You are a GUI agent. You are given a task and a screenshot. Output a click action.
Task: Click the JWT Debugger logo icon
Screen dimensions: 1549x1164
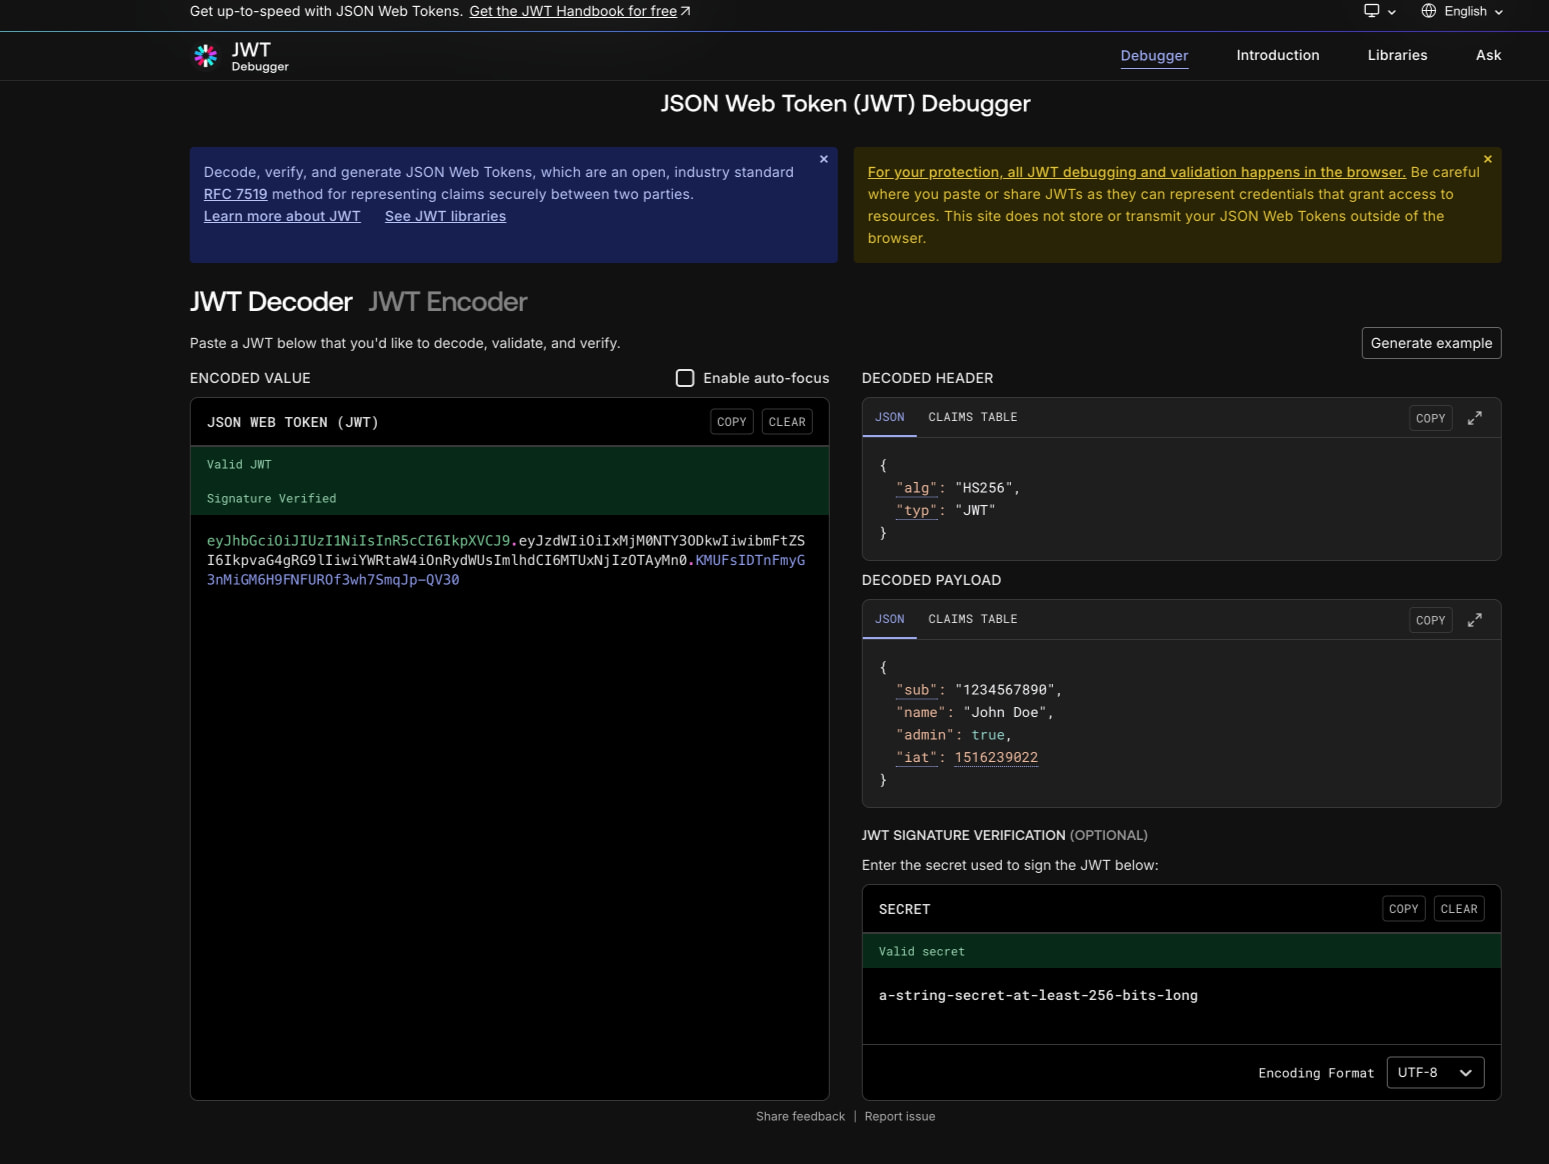pos(205,56)
